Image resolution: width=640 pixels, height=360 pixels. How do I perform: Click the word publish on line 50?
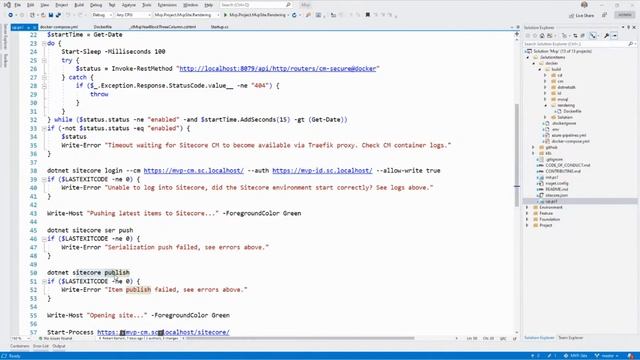117,273
